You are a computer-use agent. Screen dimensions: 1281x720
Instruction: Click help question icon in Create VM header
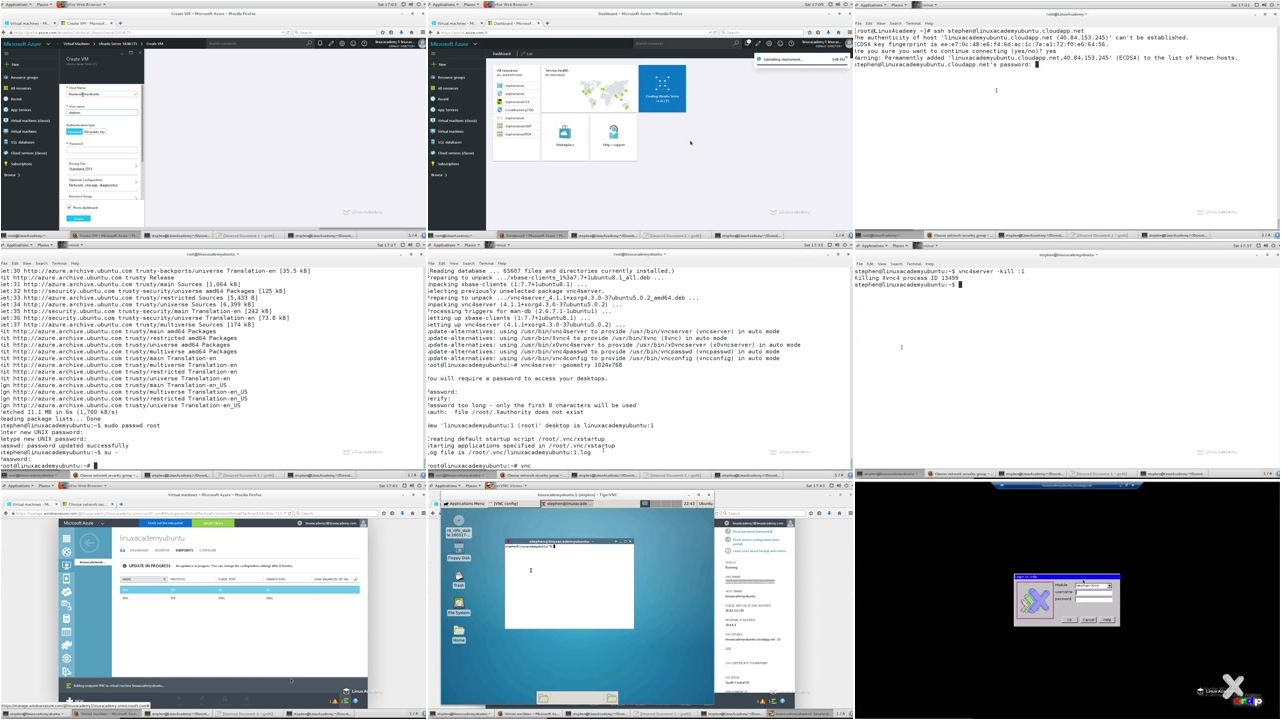[x=364, y=43]
